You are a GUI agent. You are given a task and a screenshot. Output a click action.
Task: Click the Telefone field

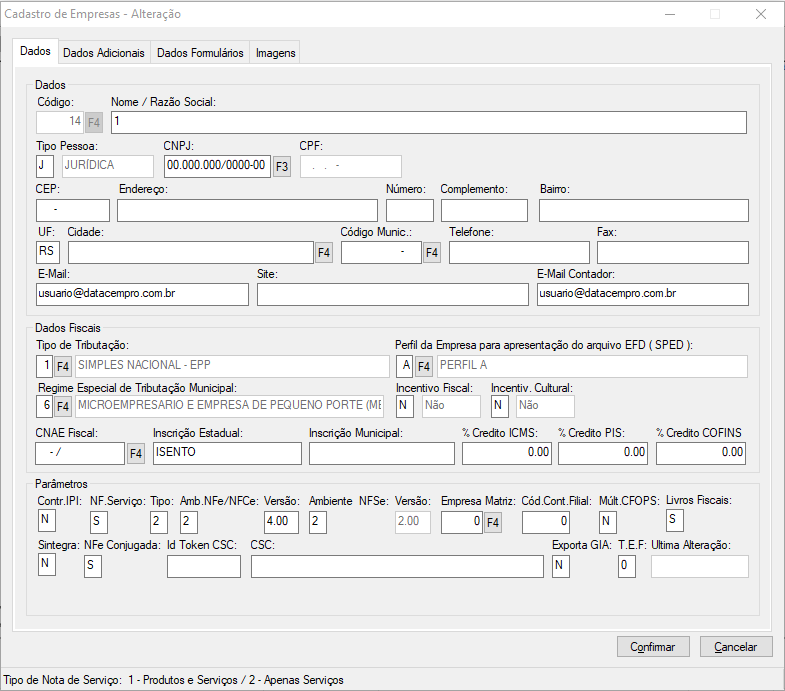point(519,252)
